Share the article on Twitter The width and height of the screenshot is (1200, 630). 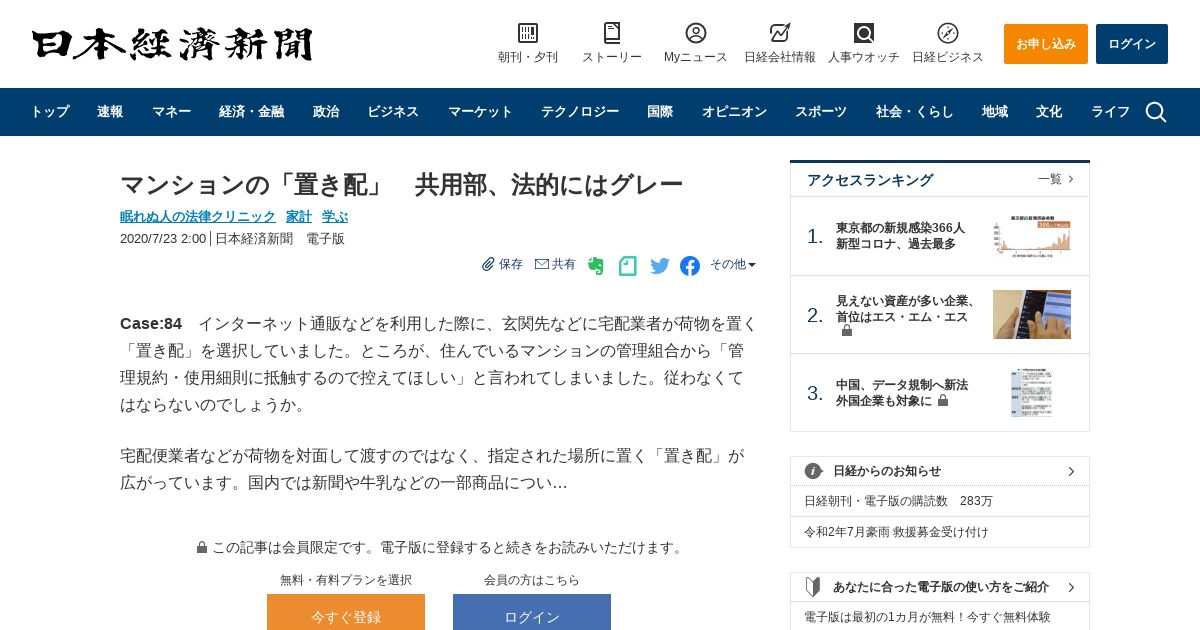point(660,266)
